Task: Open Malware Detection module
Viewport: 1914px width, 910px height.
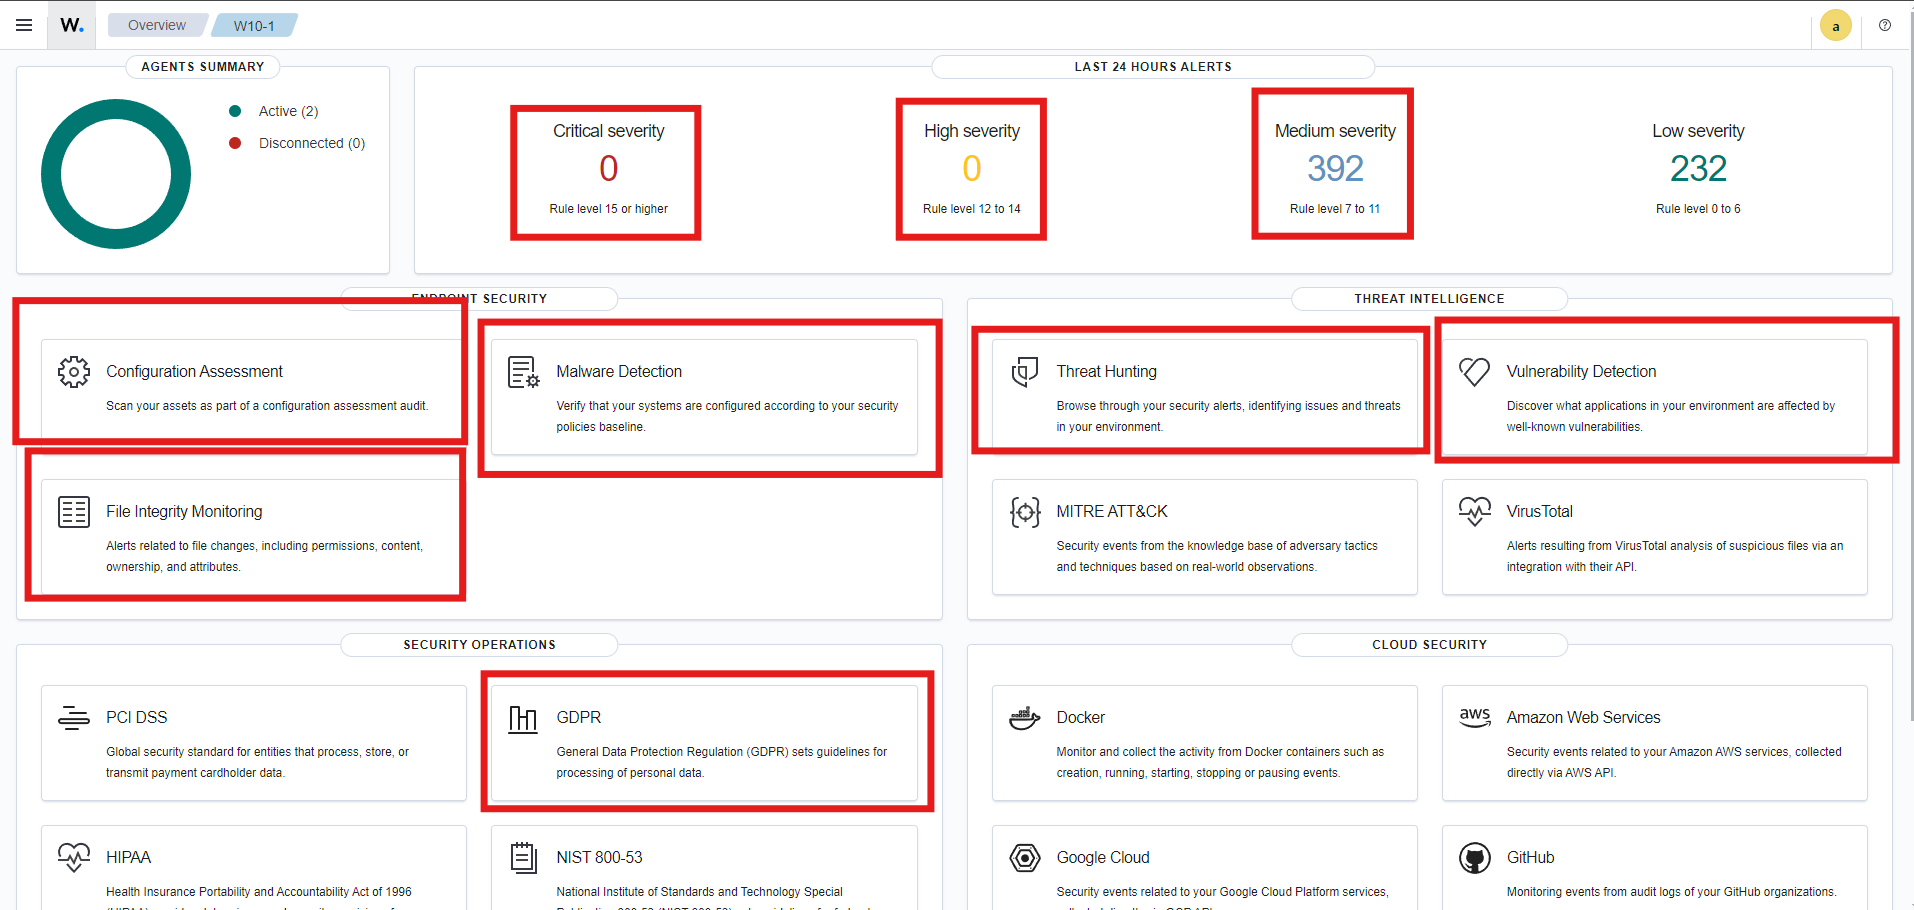Action: (x=619, y=371)
